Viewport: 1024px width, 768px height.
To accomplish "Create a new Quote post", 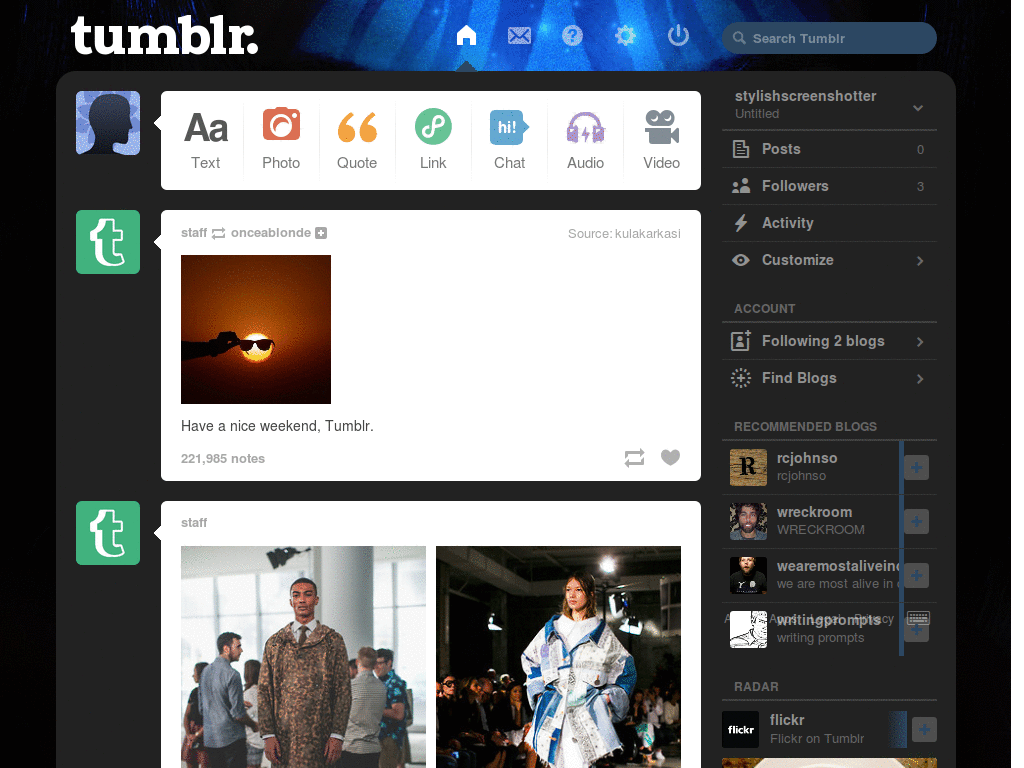I will (357, 140).
